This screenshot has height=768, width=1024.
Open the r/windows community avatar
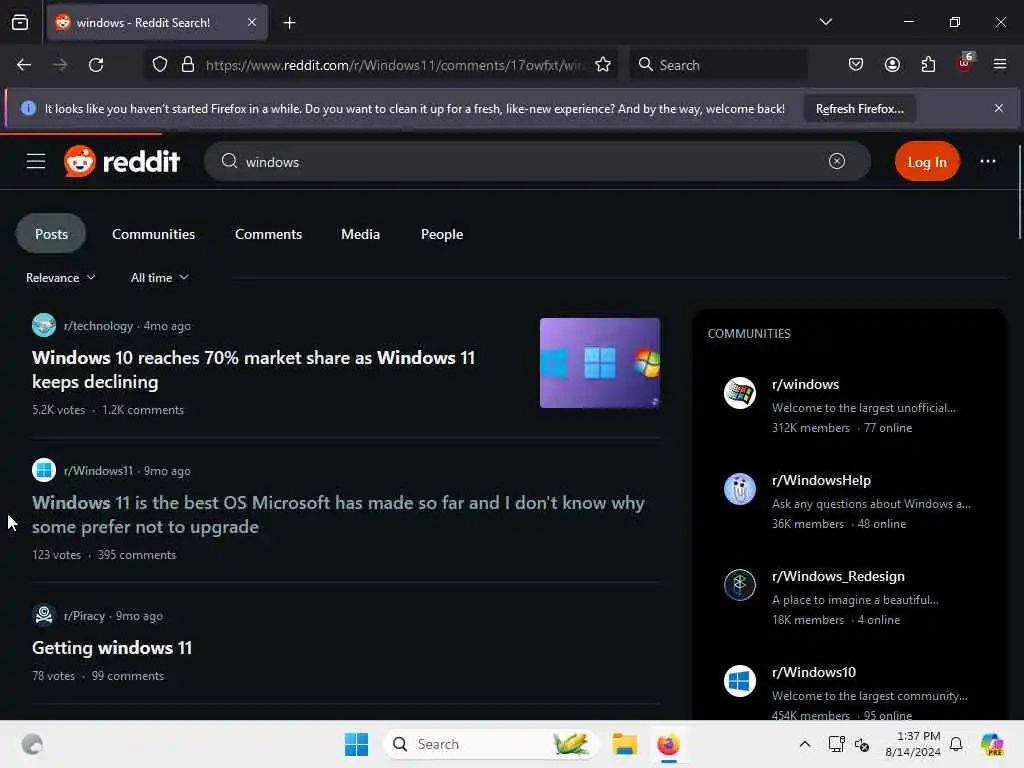[x=740, y=393]
